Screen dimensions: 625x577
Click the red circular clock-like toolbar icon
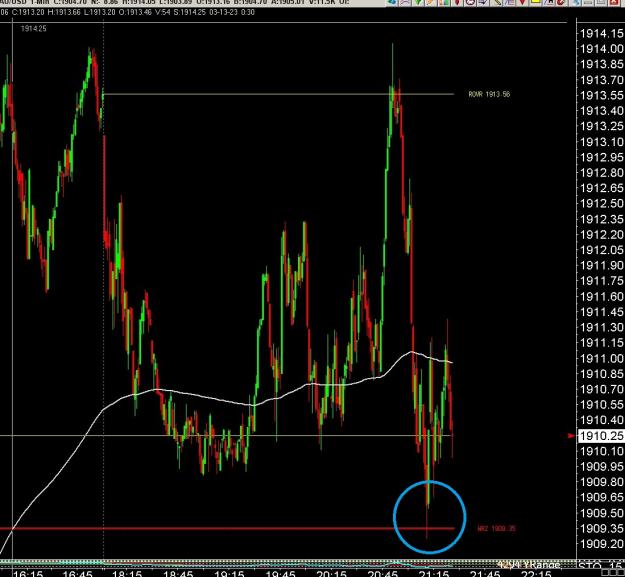pyautogui.click(x=471, y=2)
